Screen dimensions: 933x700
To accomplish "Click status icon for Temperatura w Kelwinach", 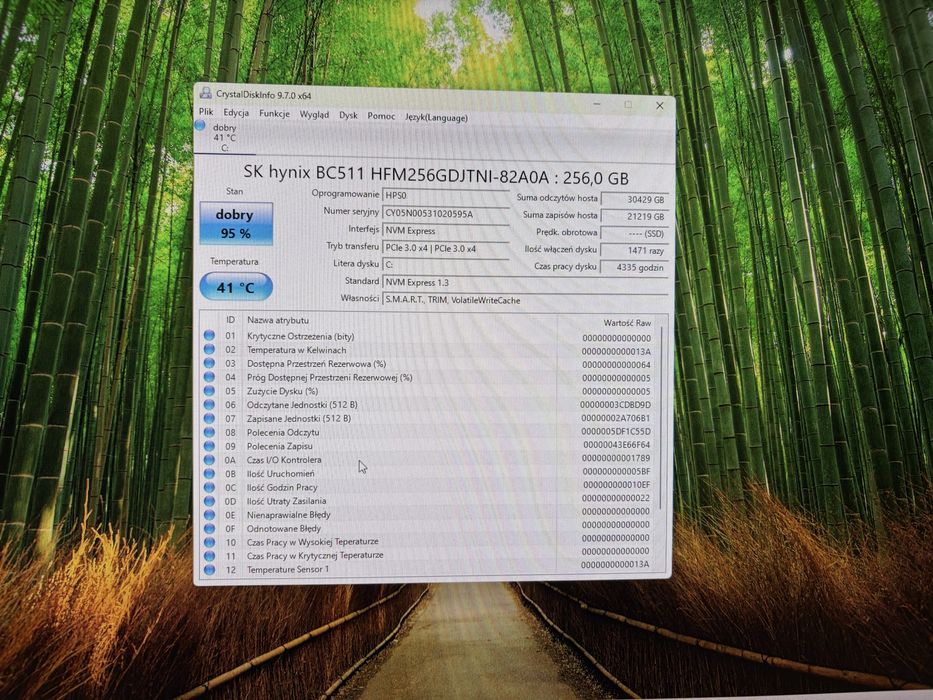I will coord(209,349).
